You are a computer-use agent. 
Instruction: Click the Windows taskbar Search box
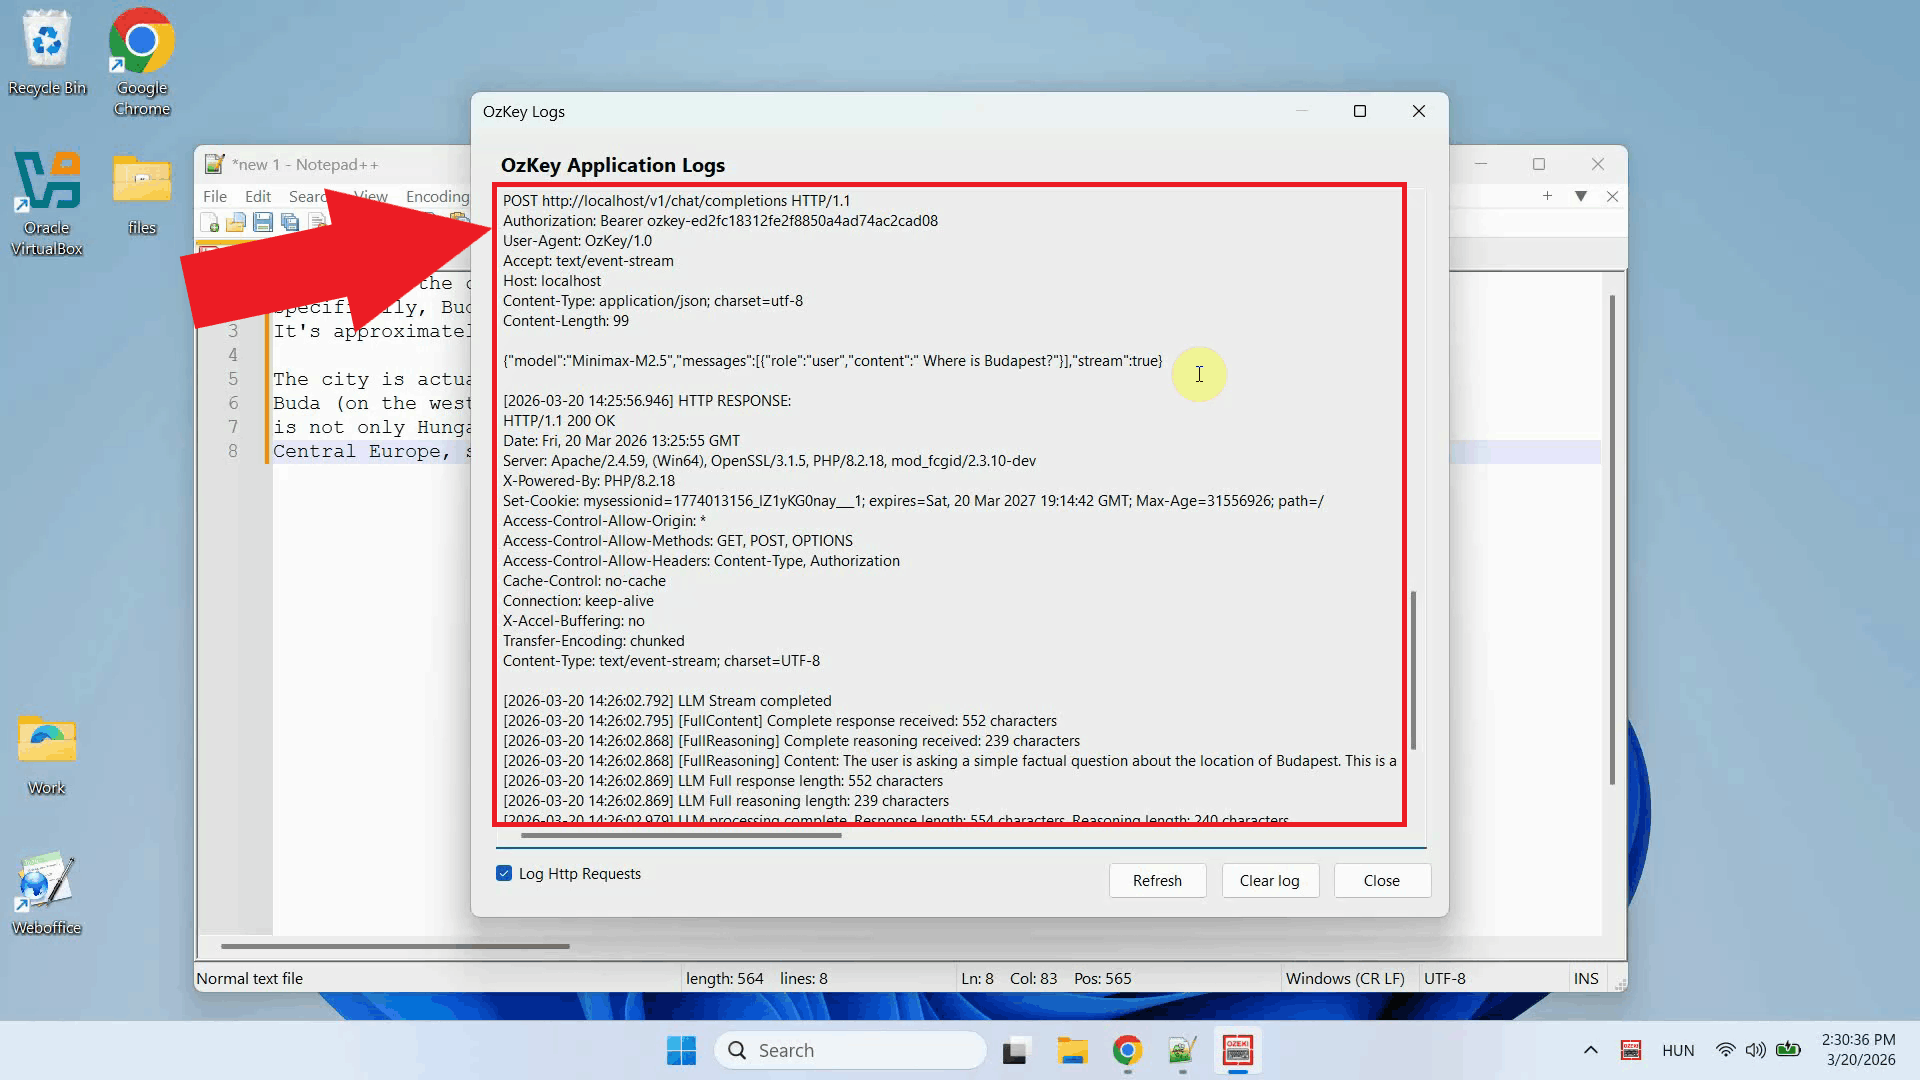tap(850, 1050)
